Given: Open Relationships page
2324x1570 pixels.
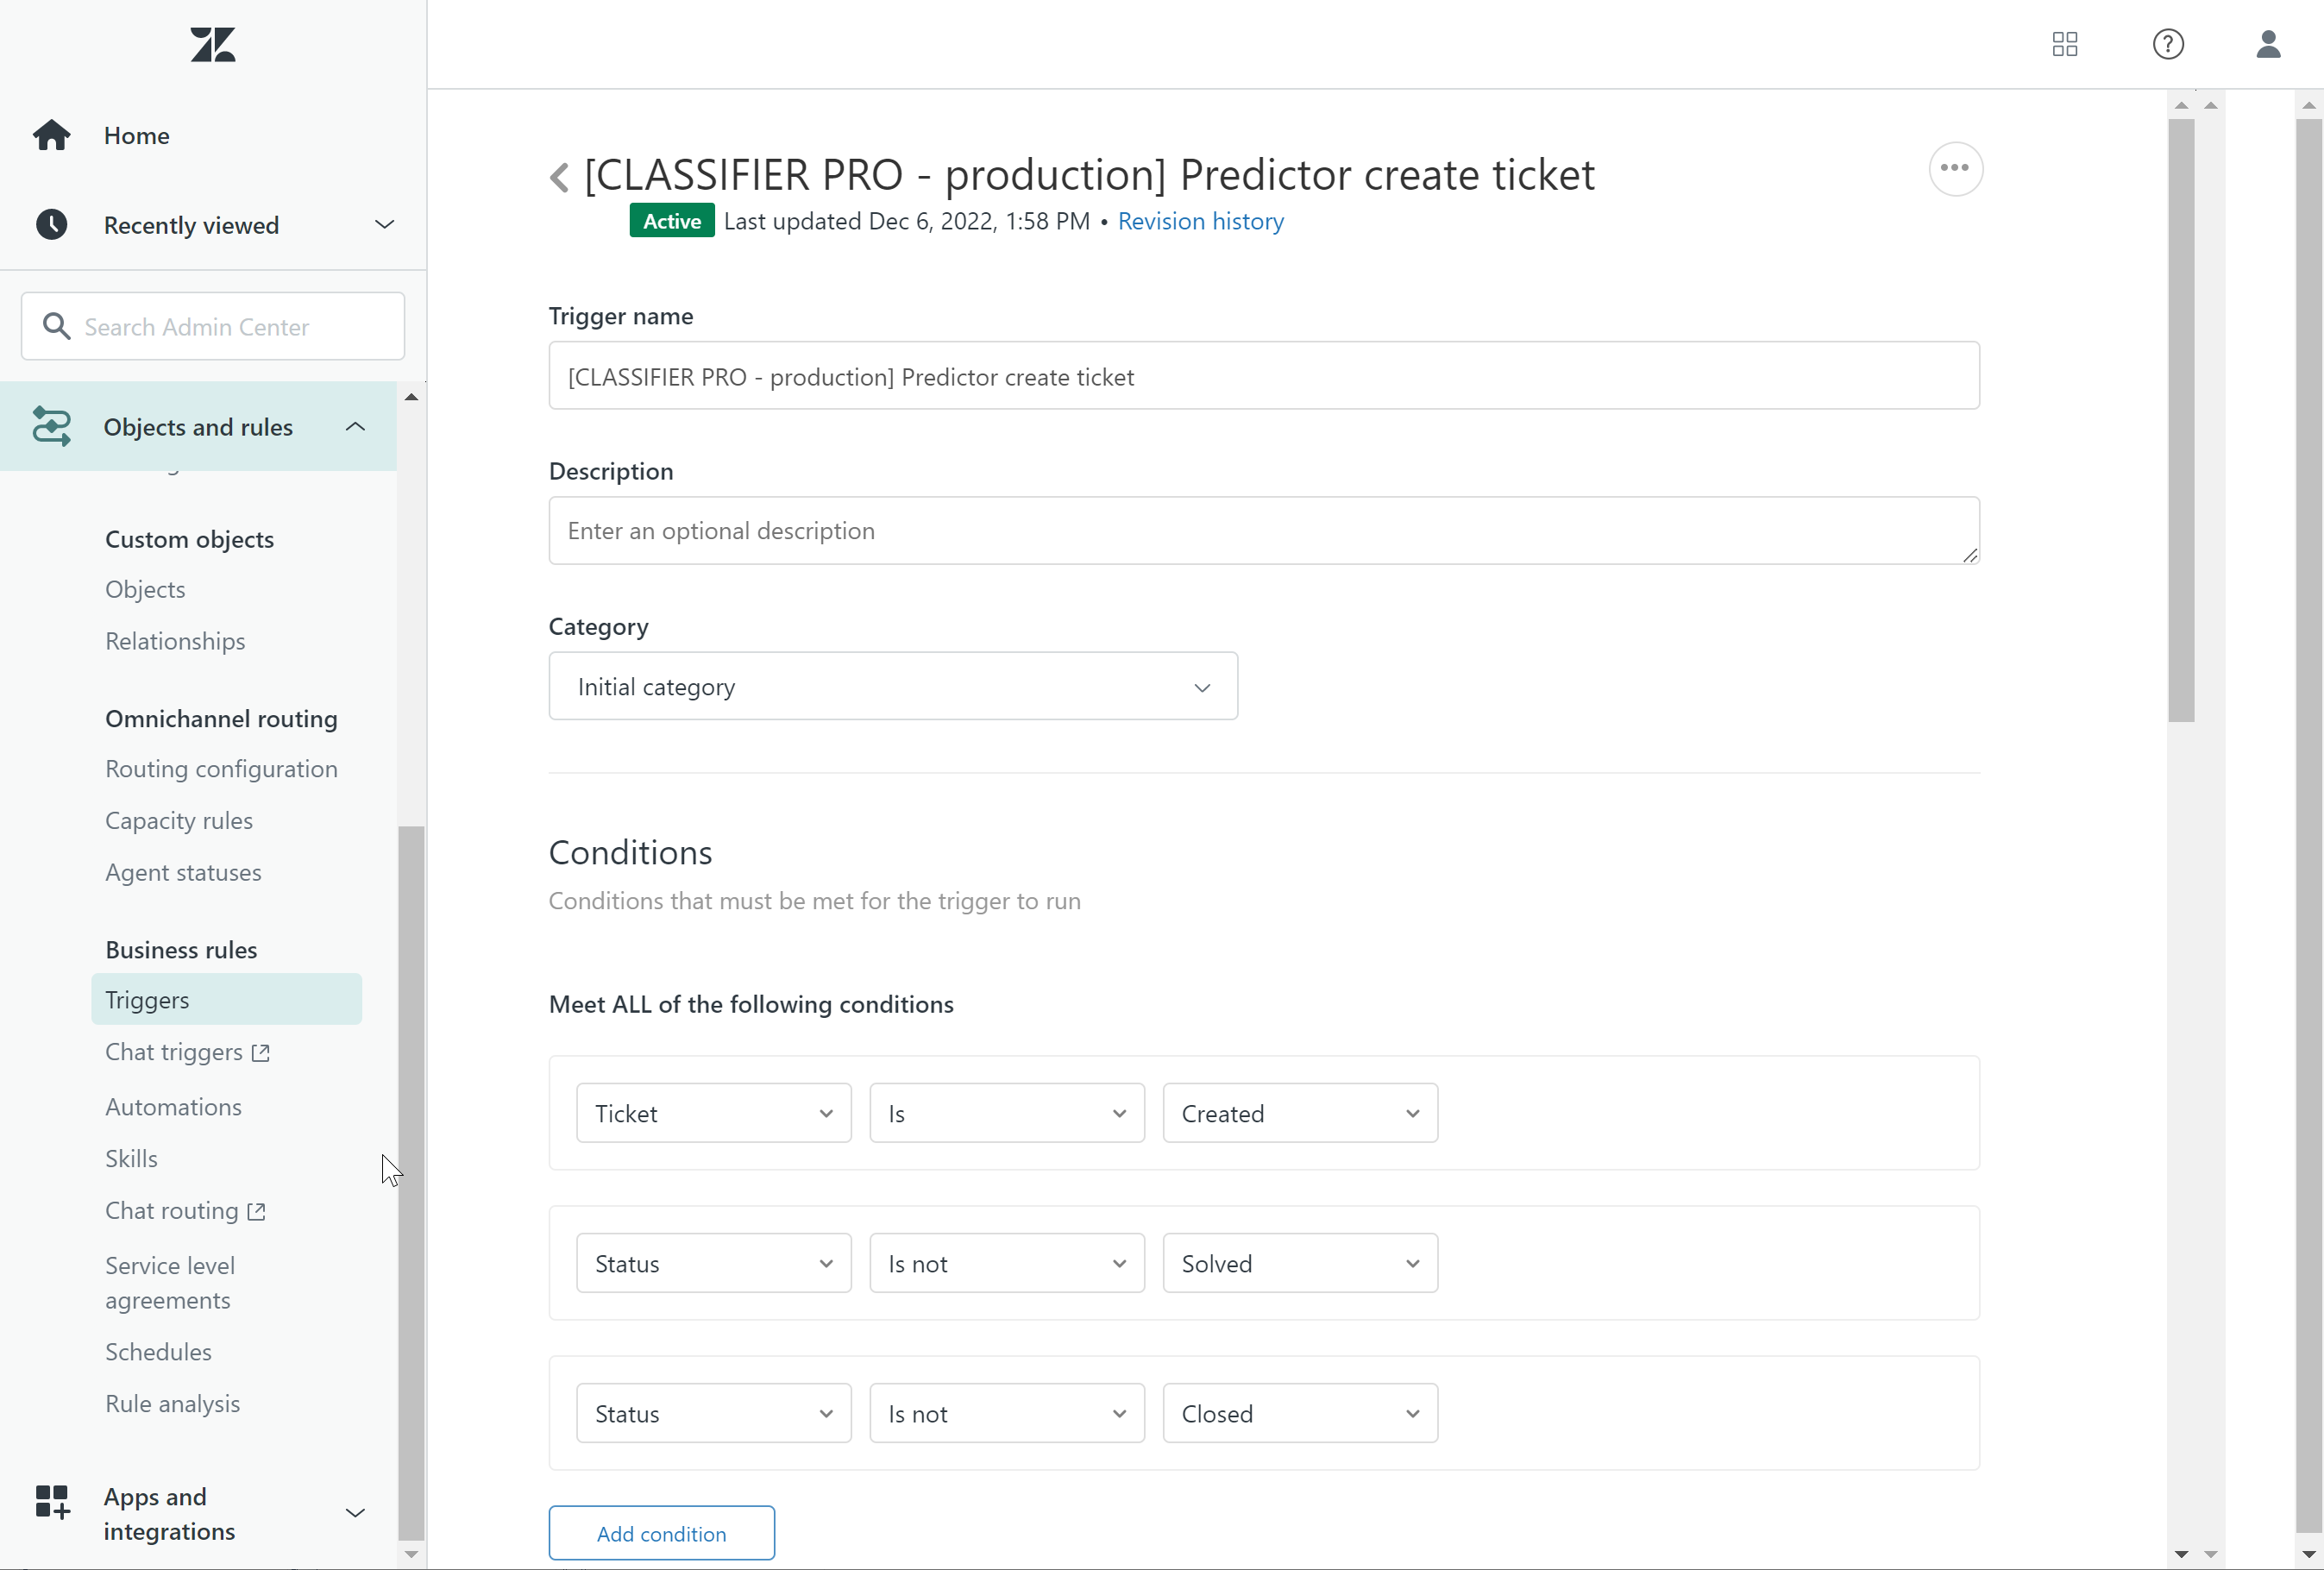Looking at the screenshot, I should coord(175,641).
